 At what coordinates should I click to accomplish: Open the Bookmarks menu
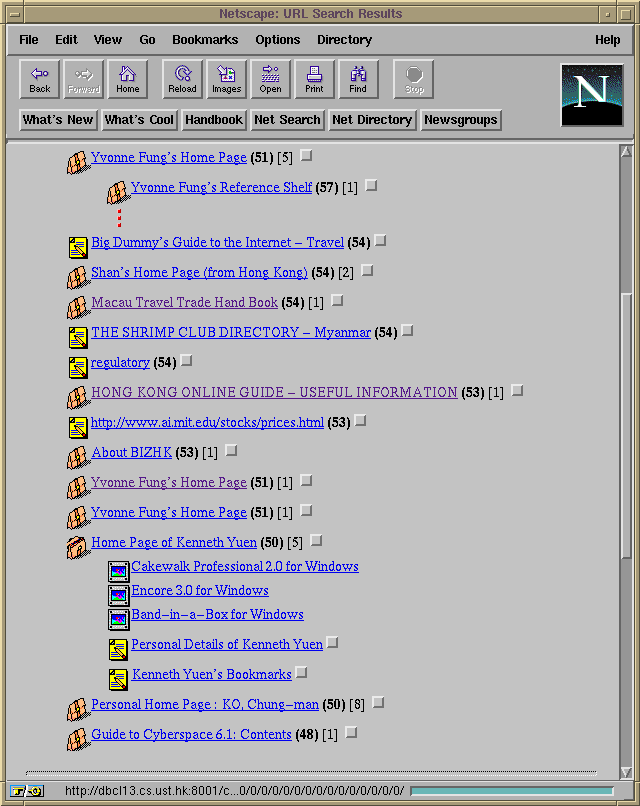click(x=205, y=40)
